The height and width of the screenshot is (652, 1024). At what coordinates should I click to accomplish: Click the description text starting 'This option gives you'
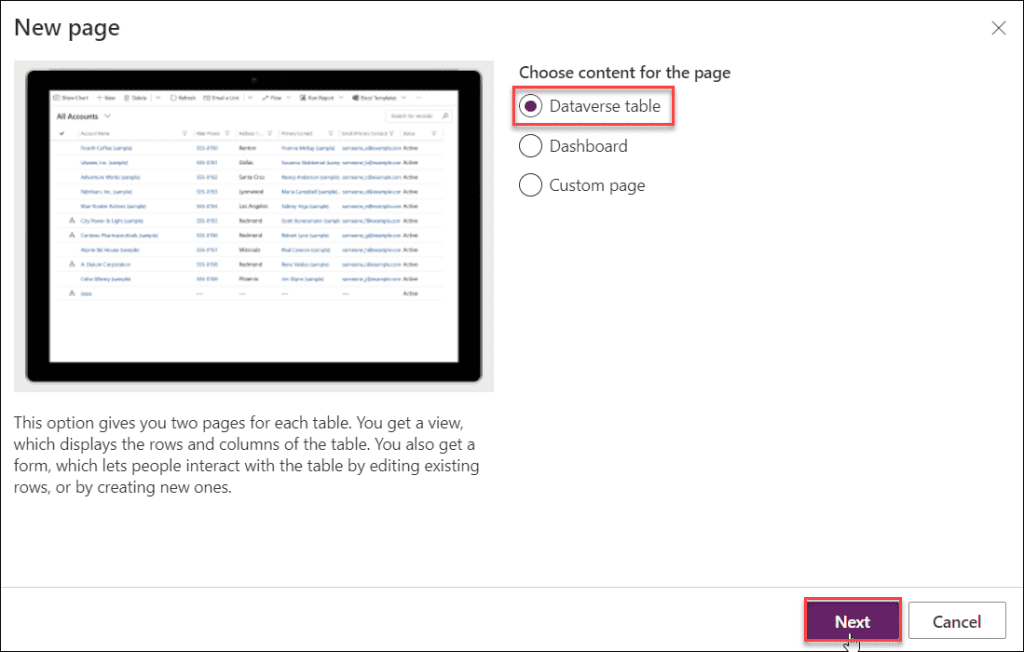point(247,455)
